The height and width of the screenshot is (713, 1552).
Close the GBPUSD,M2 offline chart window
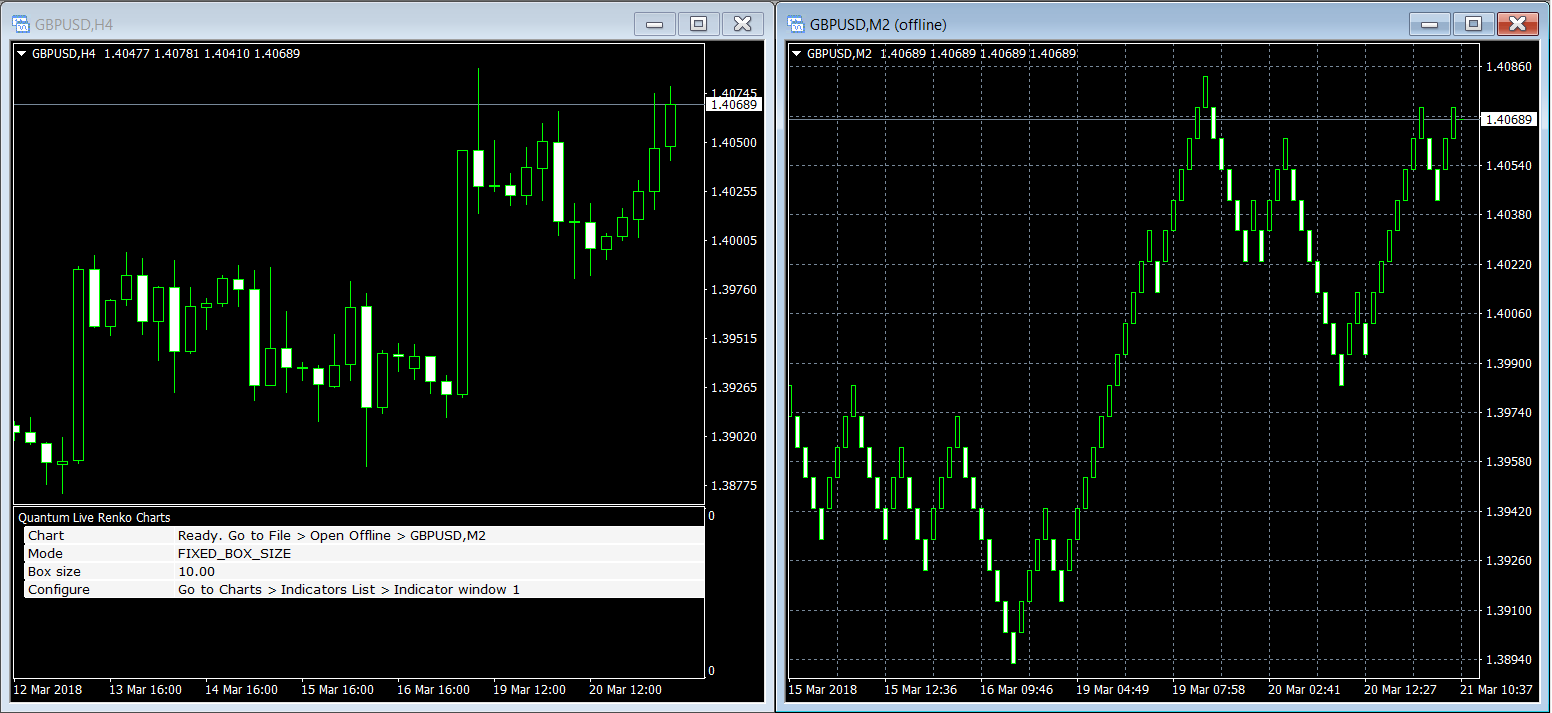pos(1518,24)
